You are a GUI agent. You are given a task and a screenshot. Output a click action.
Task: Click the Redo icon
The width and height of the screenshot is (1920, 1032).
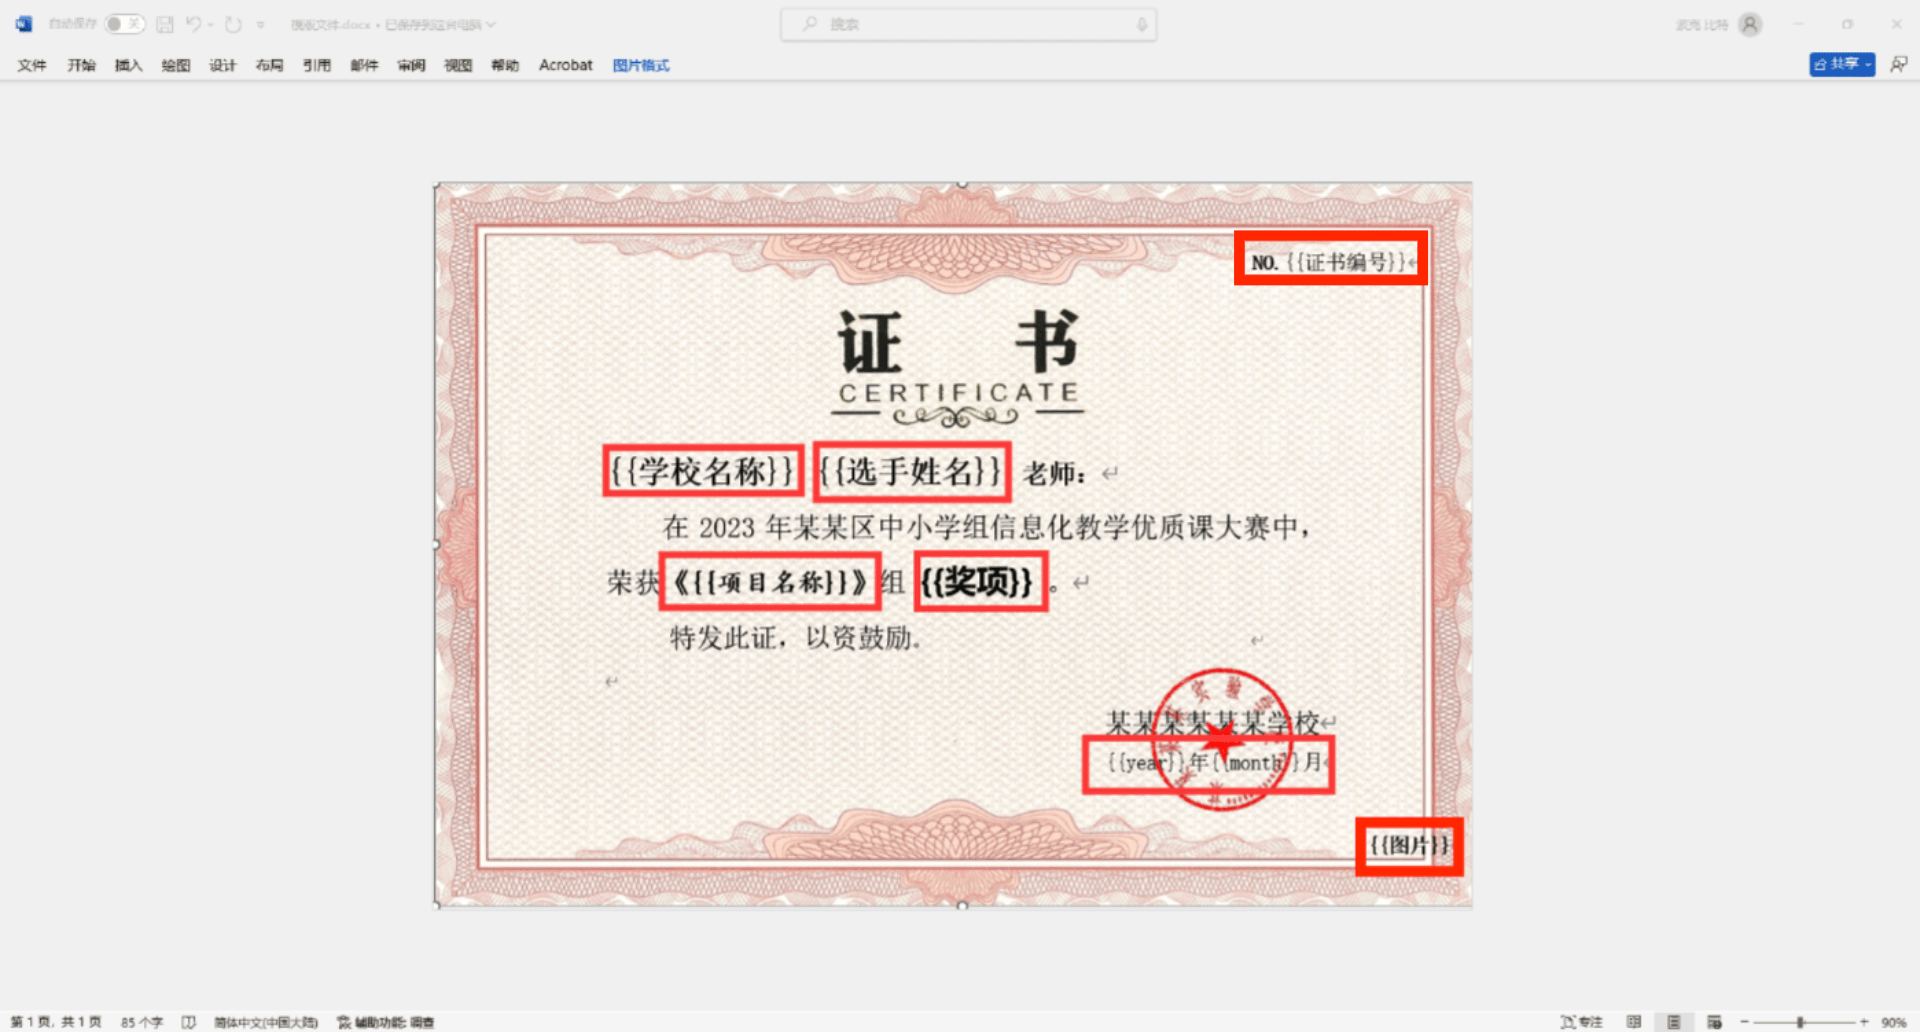232,23
